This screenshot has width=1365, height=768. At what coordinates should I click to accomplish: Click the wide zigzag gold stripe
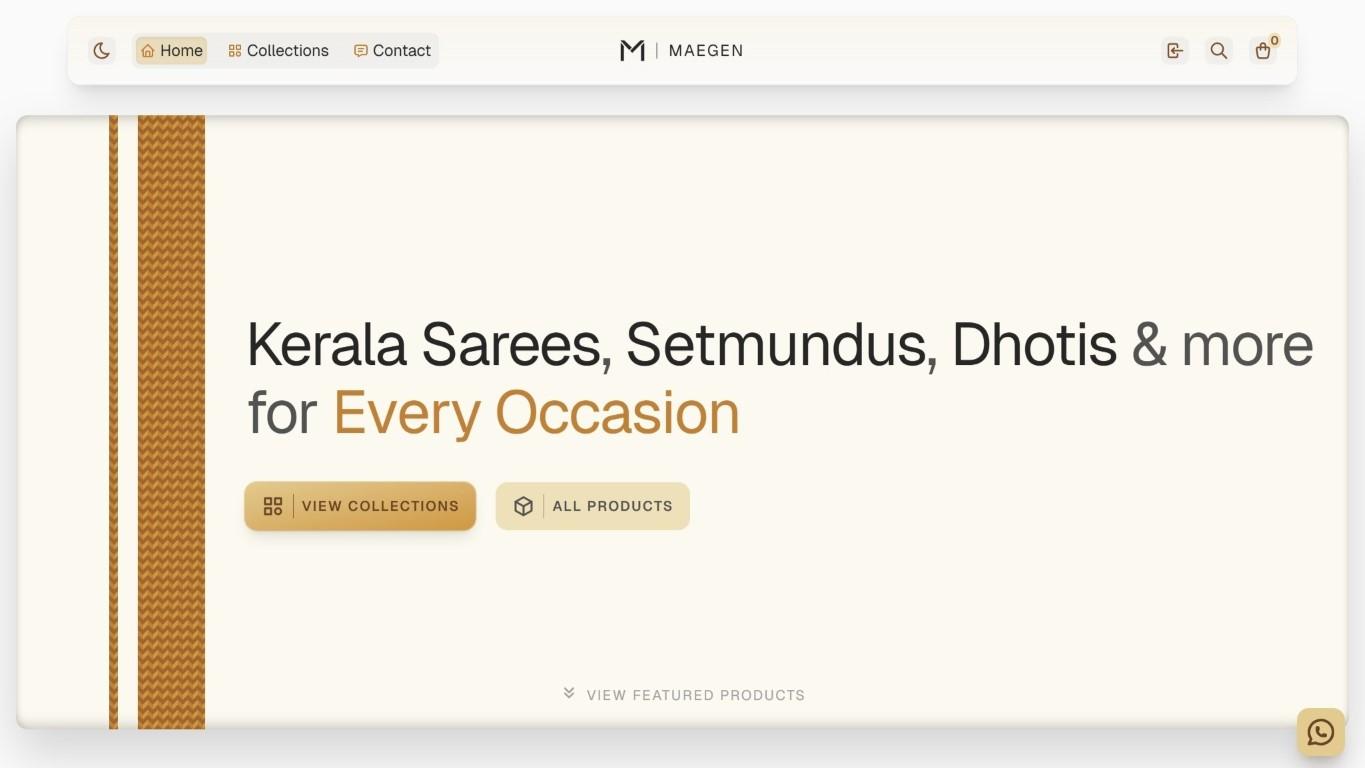171,420
